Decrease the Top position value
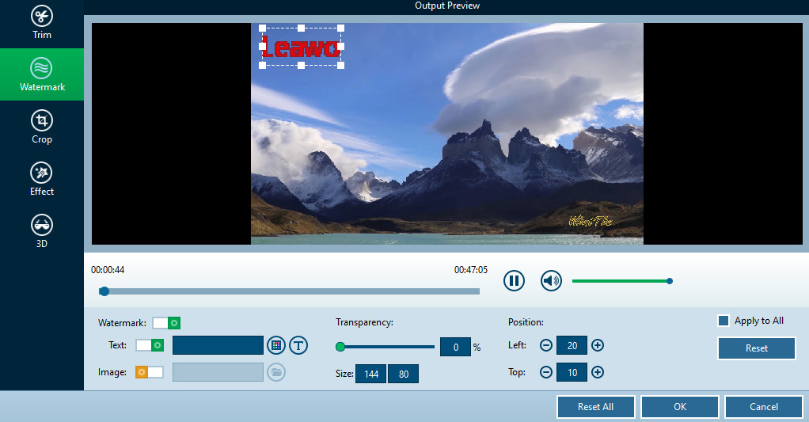Screen dimensions: 809x422 (x=546, y=372)
